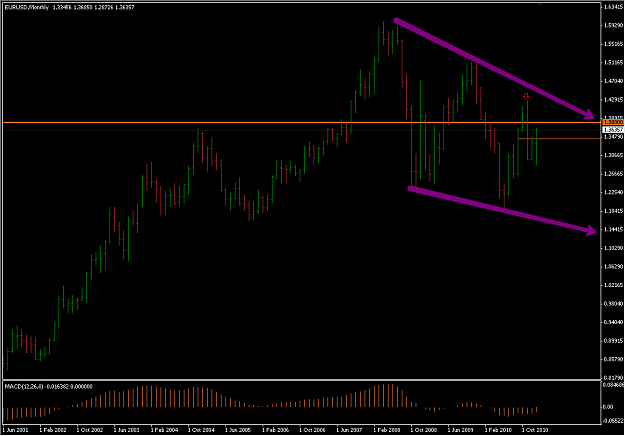Click the red down-arrow marker above the candle
625x436 pixels.
click(x=526, y=96)
